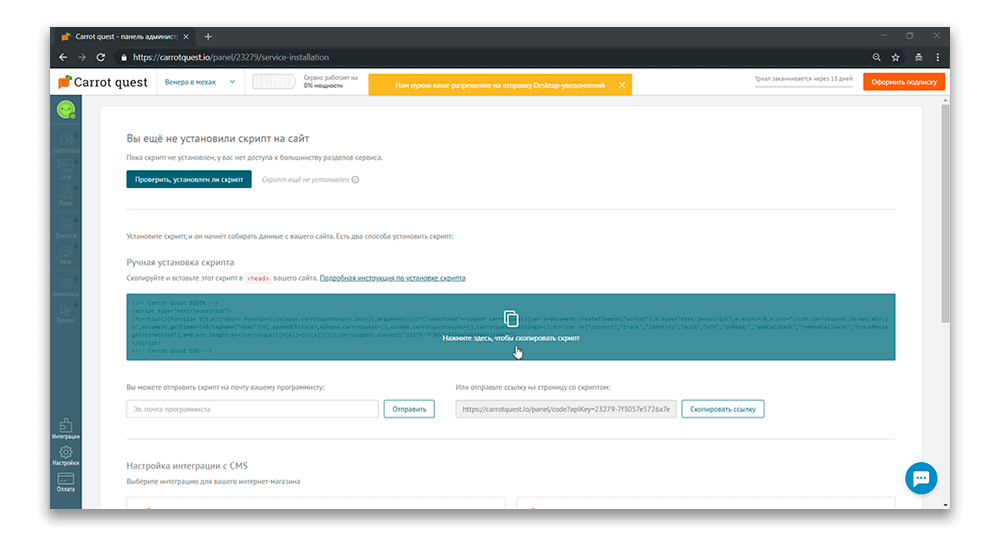Bookmark the page with the star icon
Screen dimensions: 1000x536
[895, 57]
